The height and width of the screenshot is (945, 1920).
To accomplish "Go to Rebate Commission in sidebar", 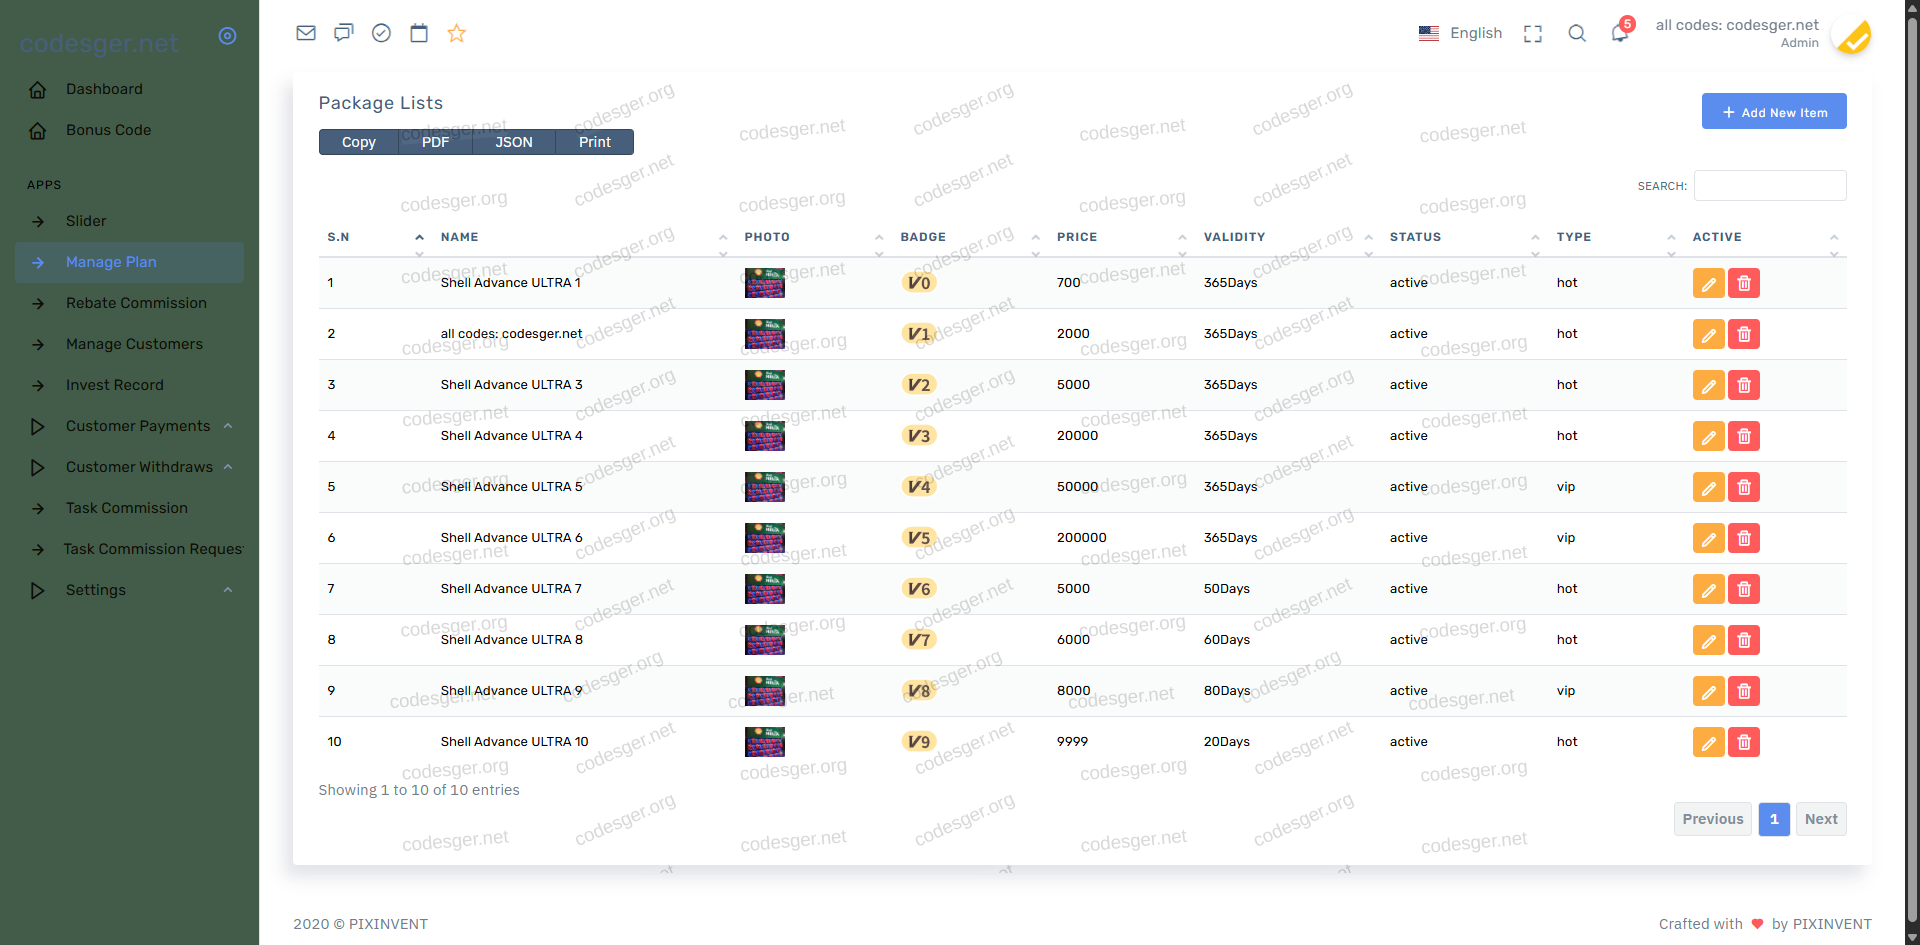I will point(136,303).
